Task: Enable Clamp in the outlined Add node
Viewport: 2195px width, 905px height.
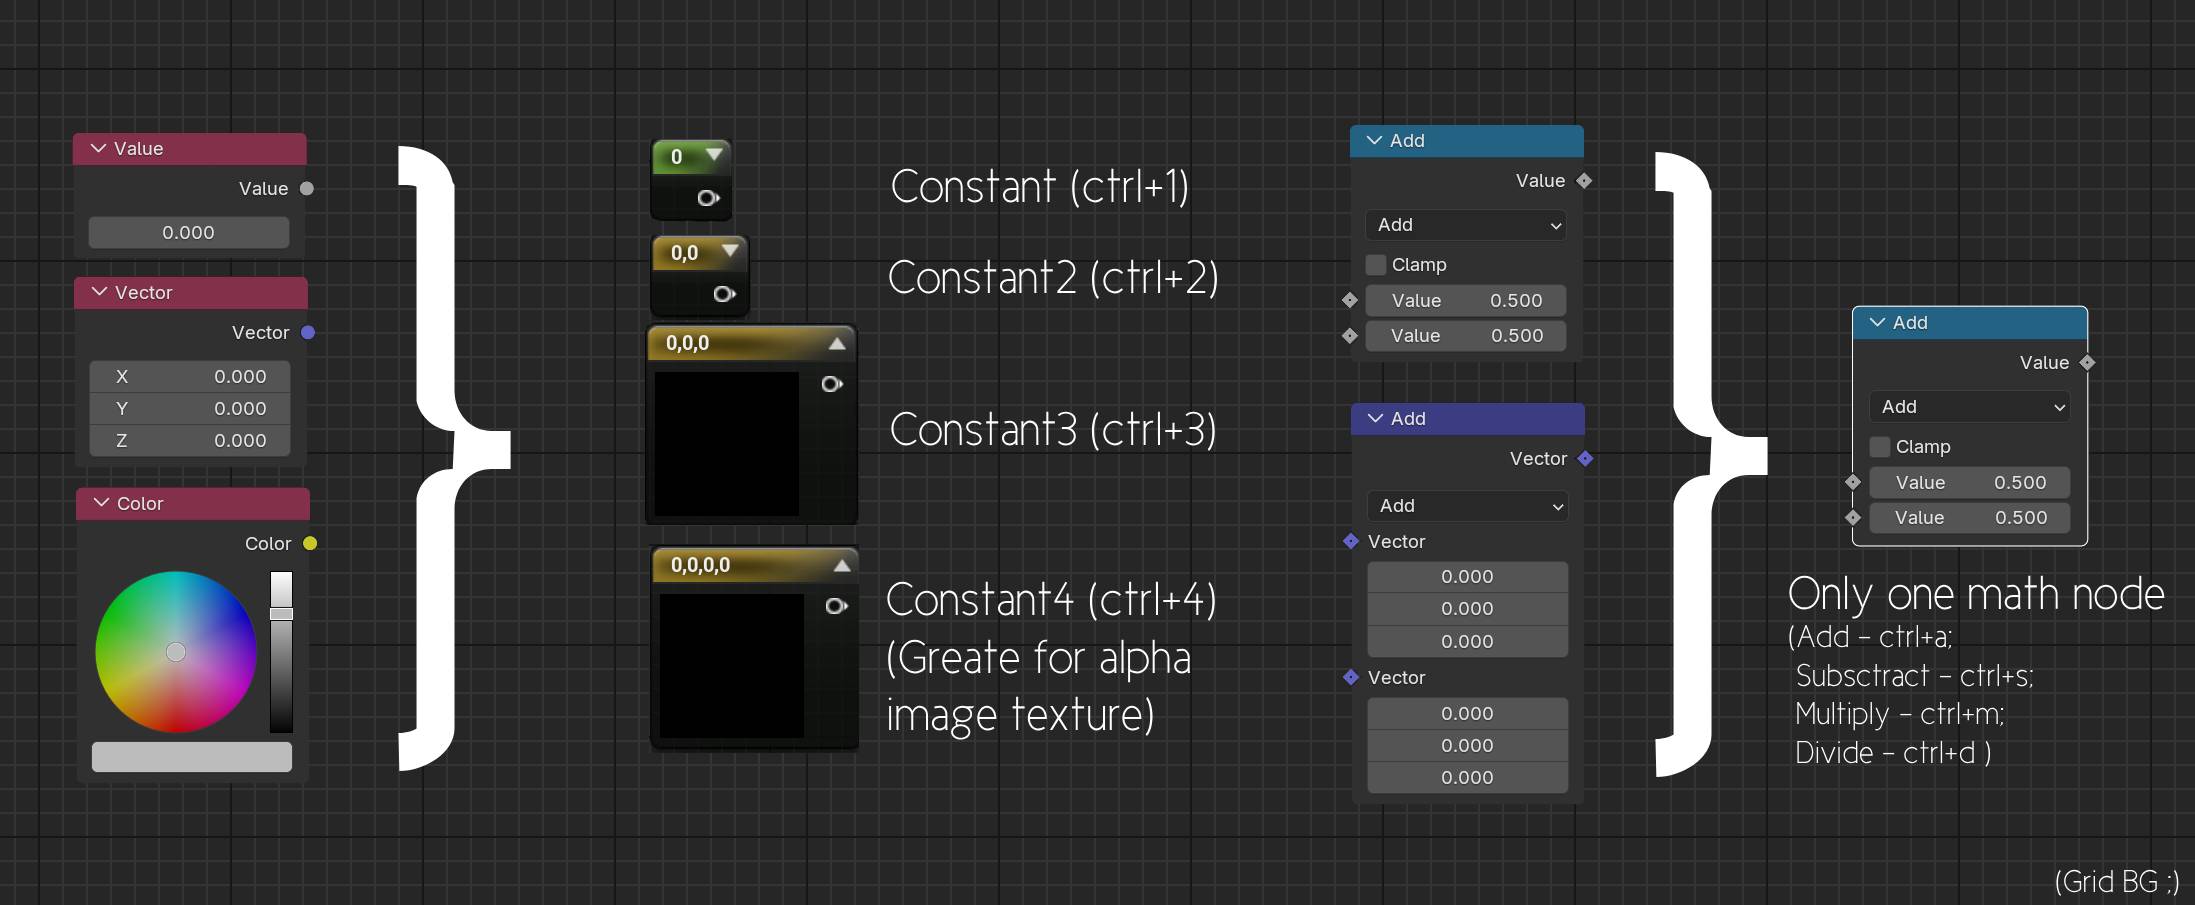Action: (x=1881, y=447)
